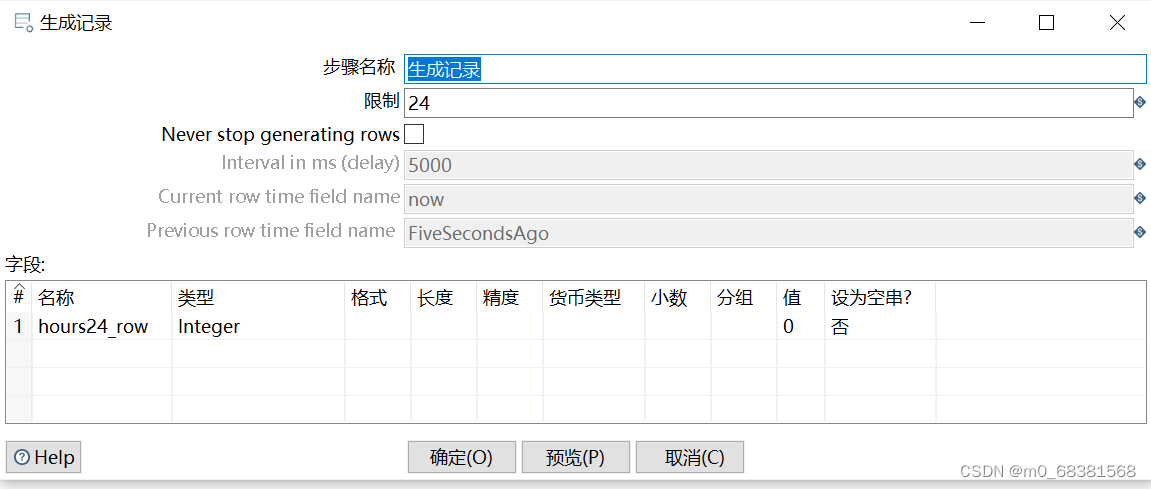
Task: Select the hours24_row name cell
Action: pos(102,326)
